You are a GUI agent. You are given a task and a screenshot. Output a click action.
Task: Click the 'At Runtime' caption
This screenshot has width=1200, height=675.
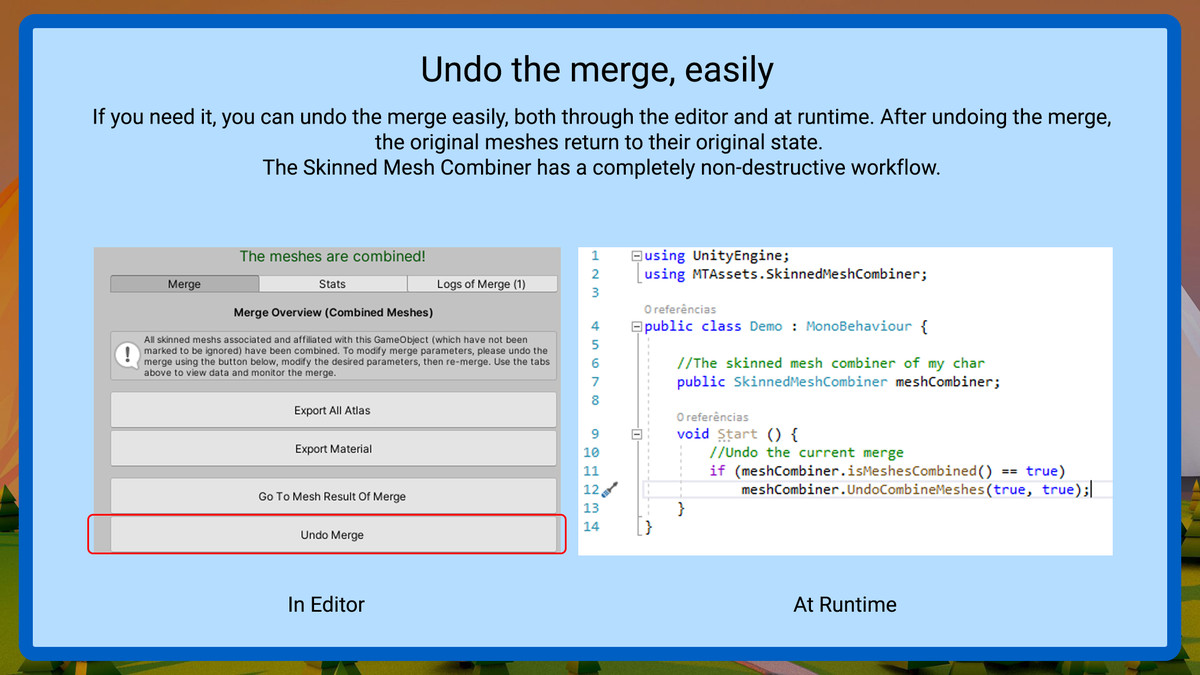point(845,604)
